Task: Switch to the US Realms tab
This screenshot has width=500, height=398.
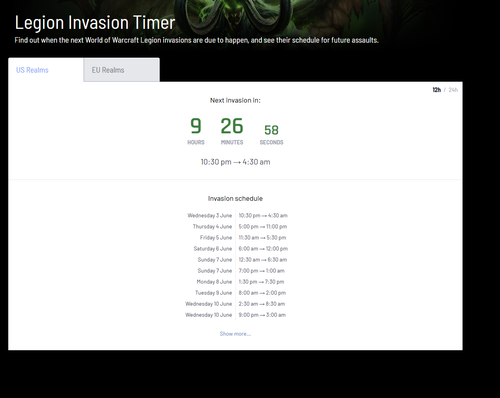Action: coord(46,70)
